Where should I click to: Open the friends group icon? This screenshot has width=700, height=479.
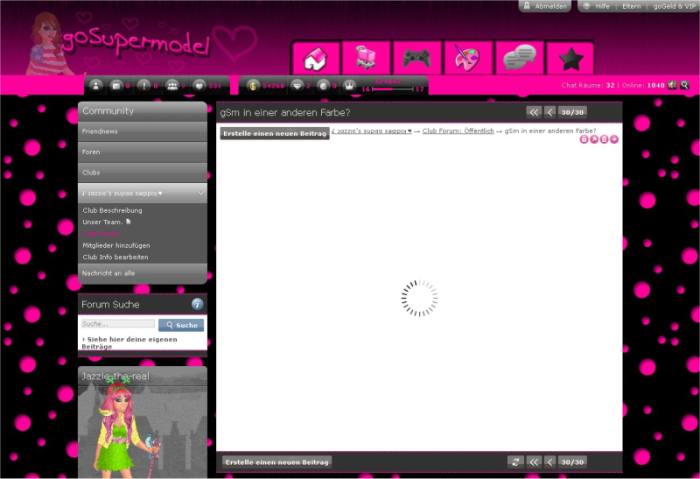(172, 85)
